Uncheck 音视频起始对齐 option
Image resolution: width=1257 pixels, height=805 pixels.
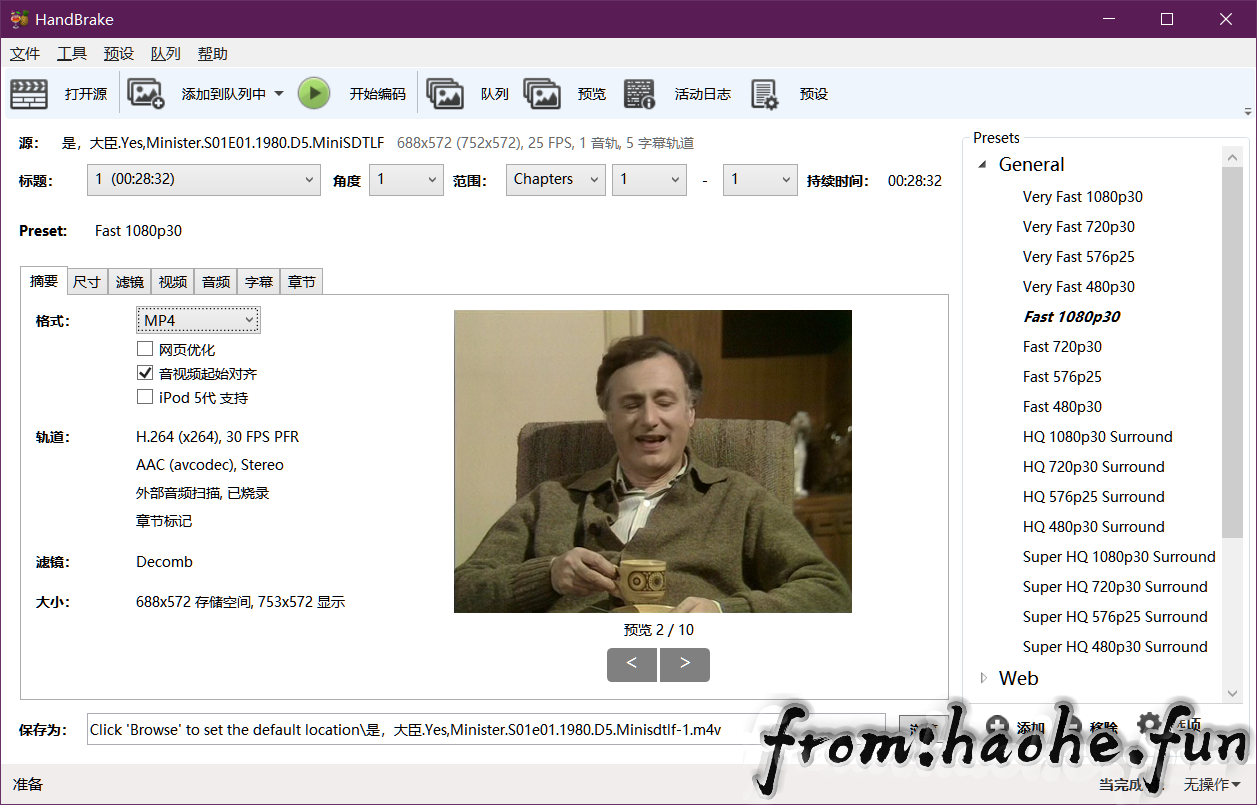(145, 374)
